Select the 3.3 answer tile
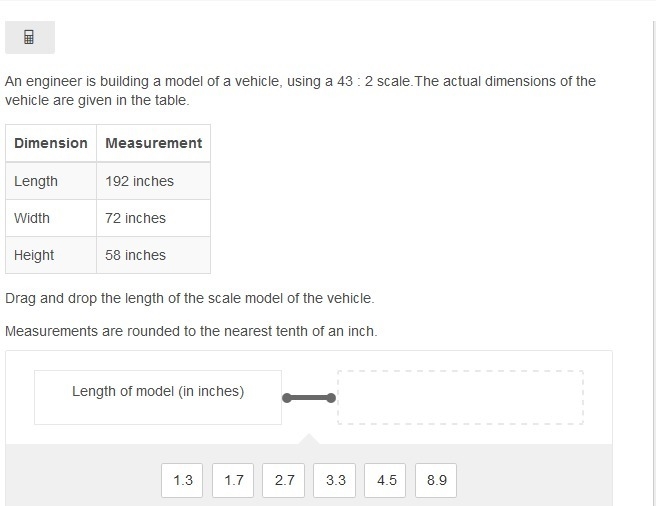Screen dimensions: 656x506 point(335,480)
